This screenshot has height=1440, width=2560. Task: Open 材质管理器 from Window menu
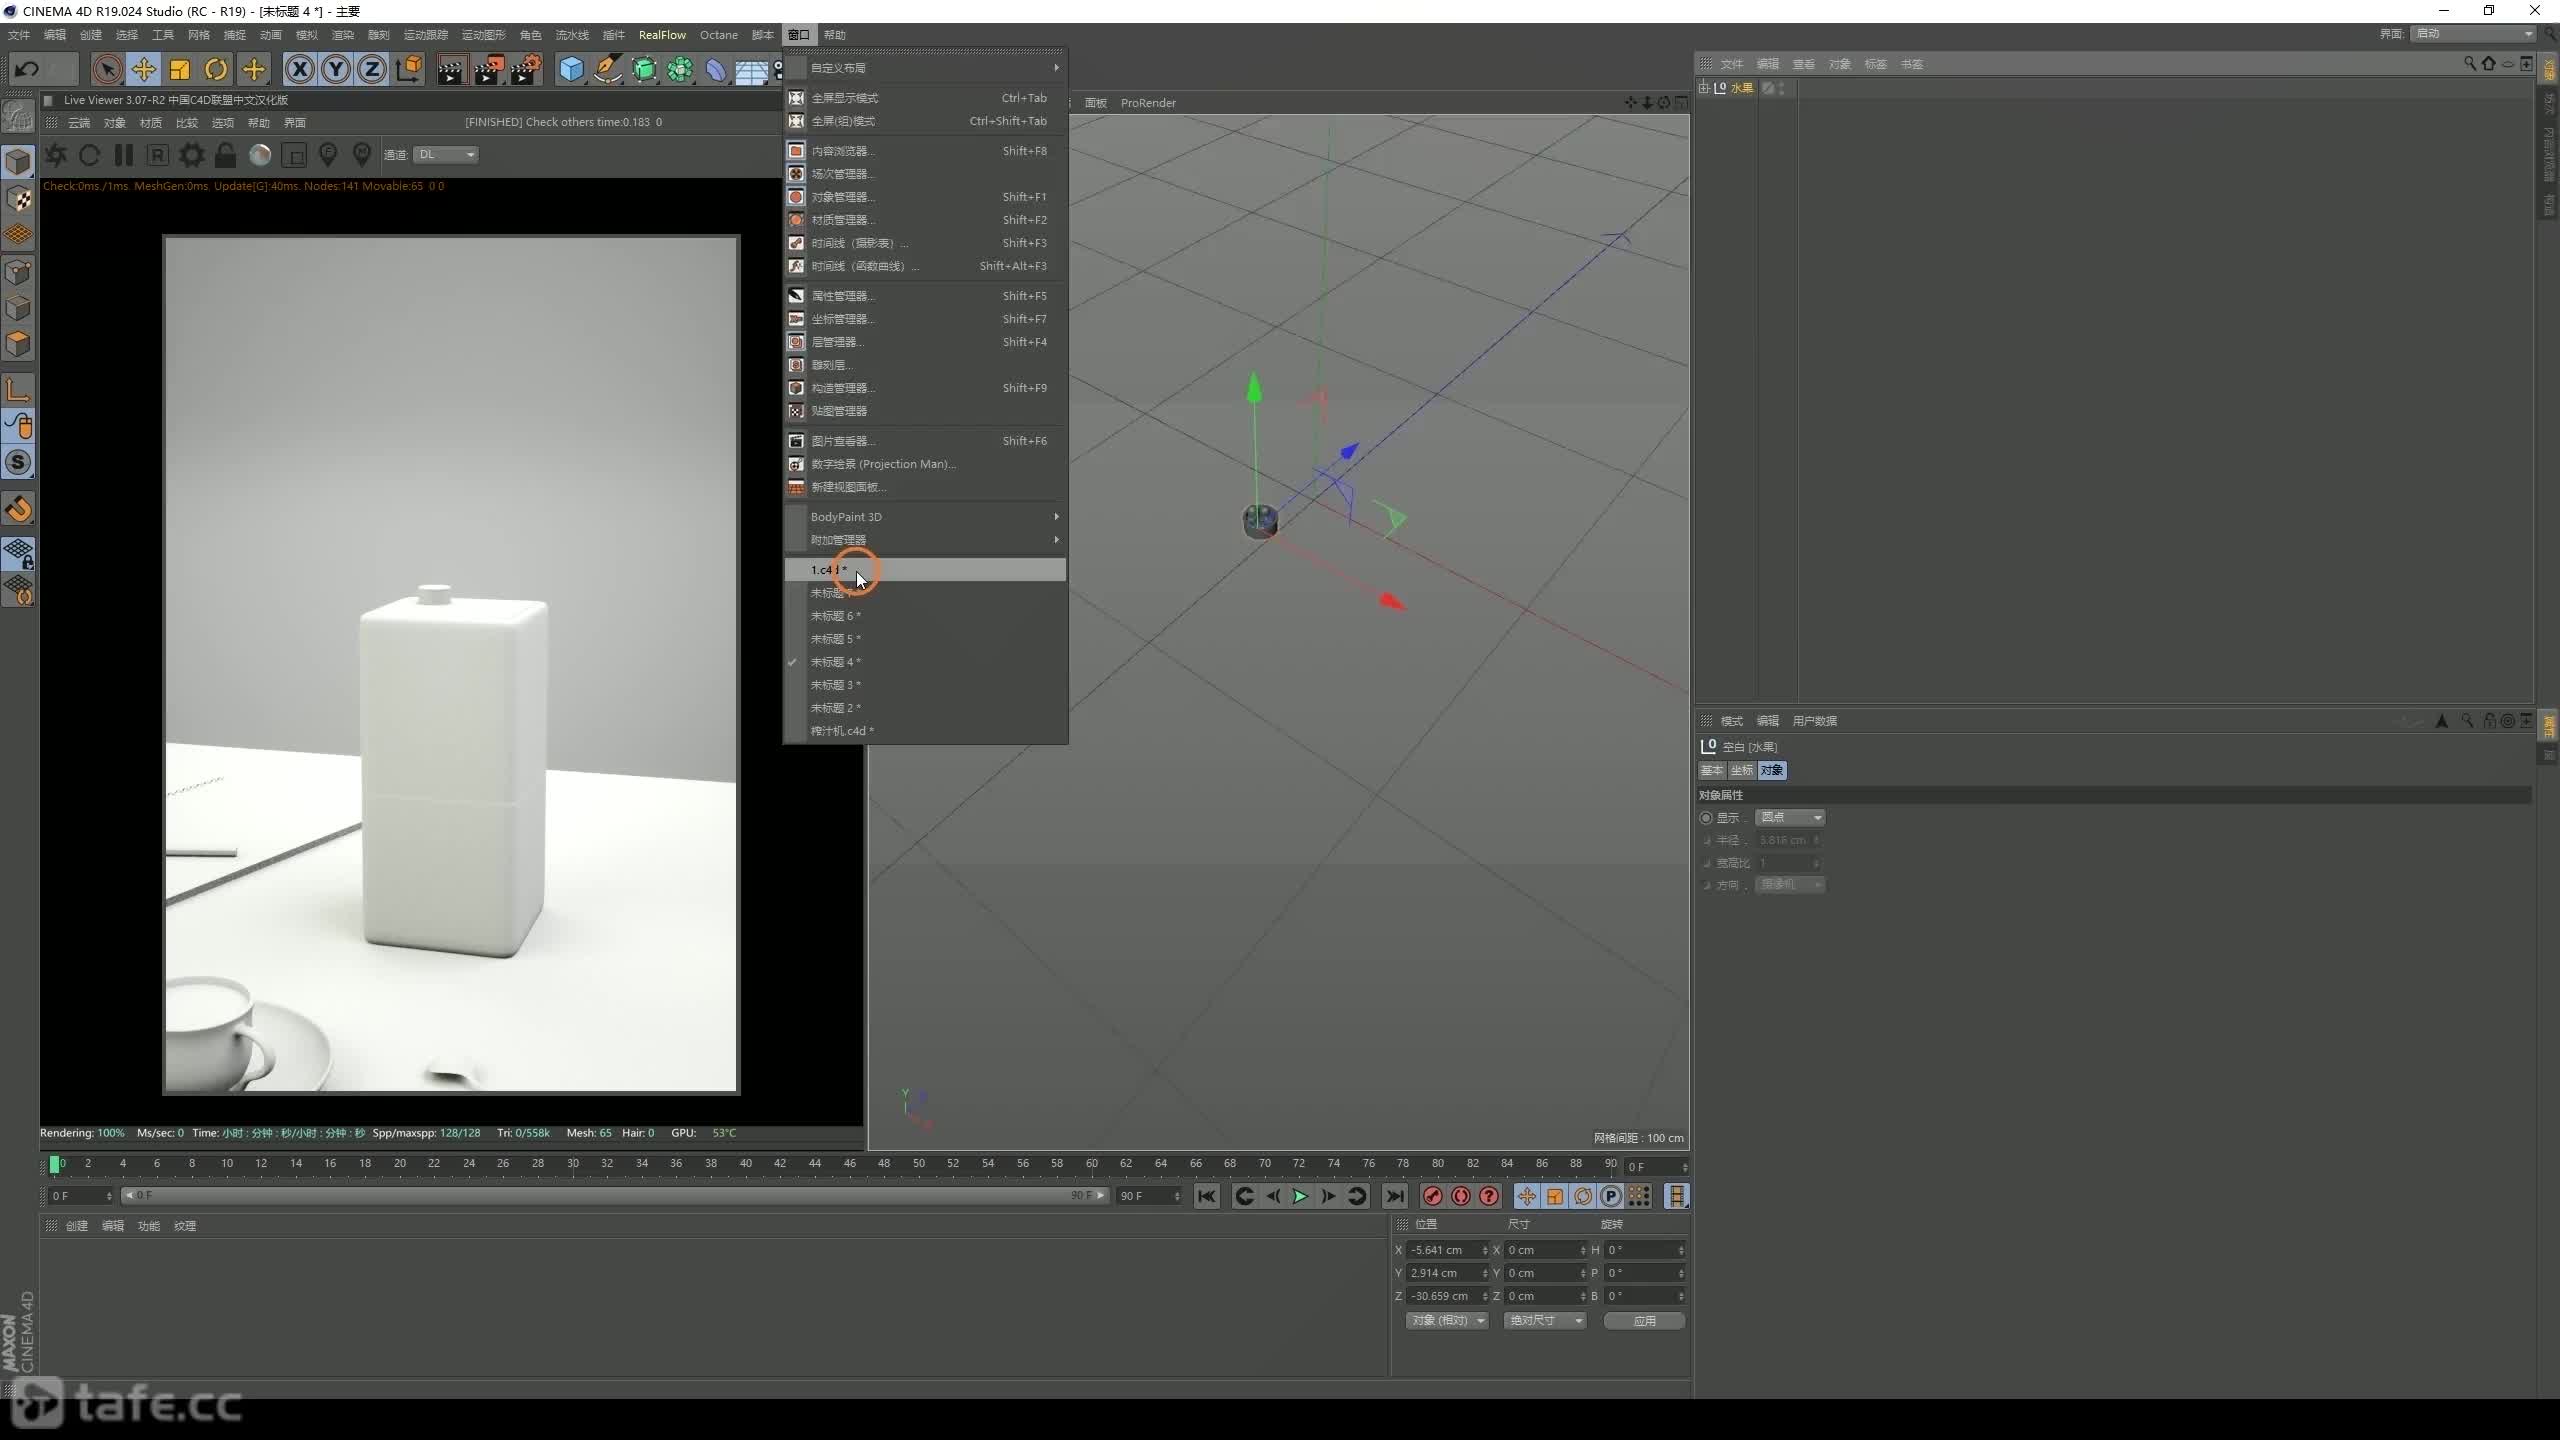[x=925, y=220]
